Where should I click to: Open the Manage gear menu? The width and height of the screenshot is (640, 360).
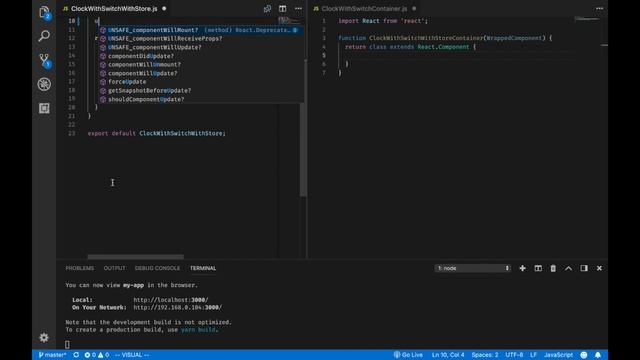click(44, 338)
